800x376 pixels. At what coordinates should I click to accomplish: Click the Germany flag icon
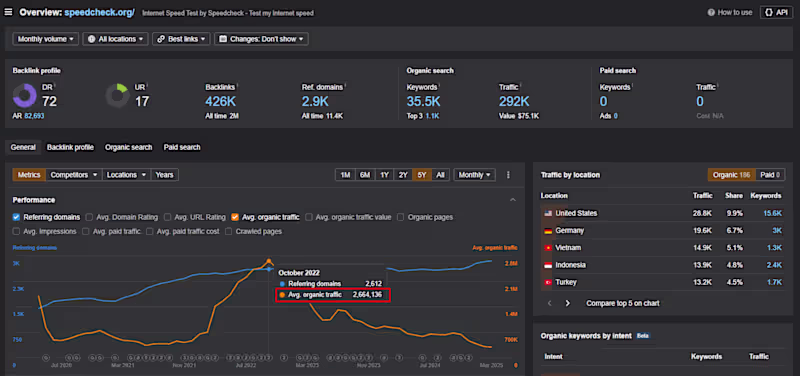pos(548,231)
